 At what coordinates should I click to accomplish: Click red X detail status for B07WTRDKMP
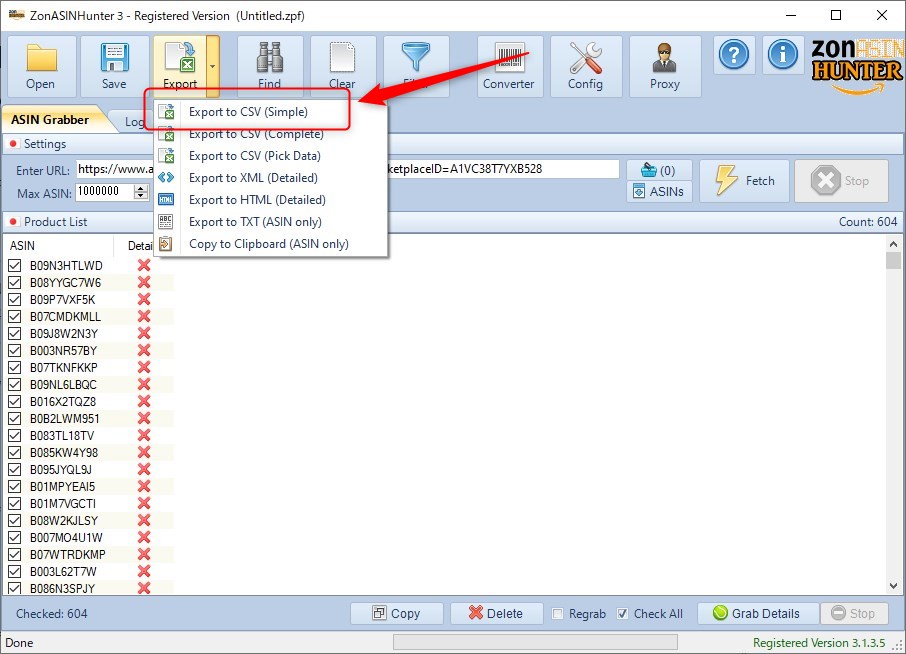pos(144,555)
